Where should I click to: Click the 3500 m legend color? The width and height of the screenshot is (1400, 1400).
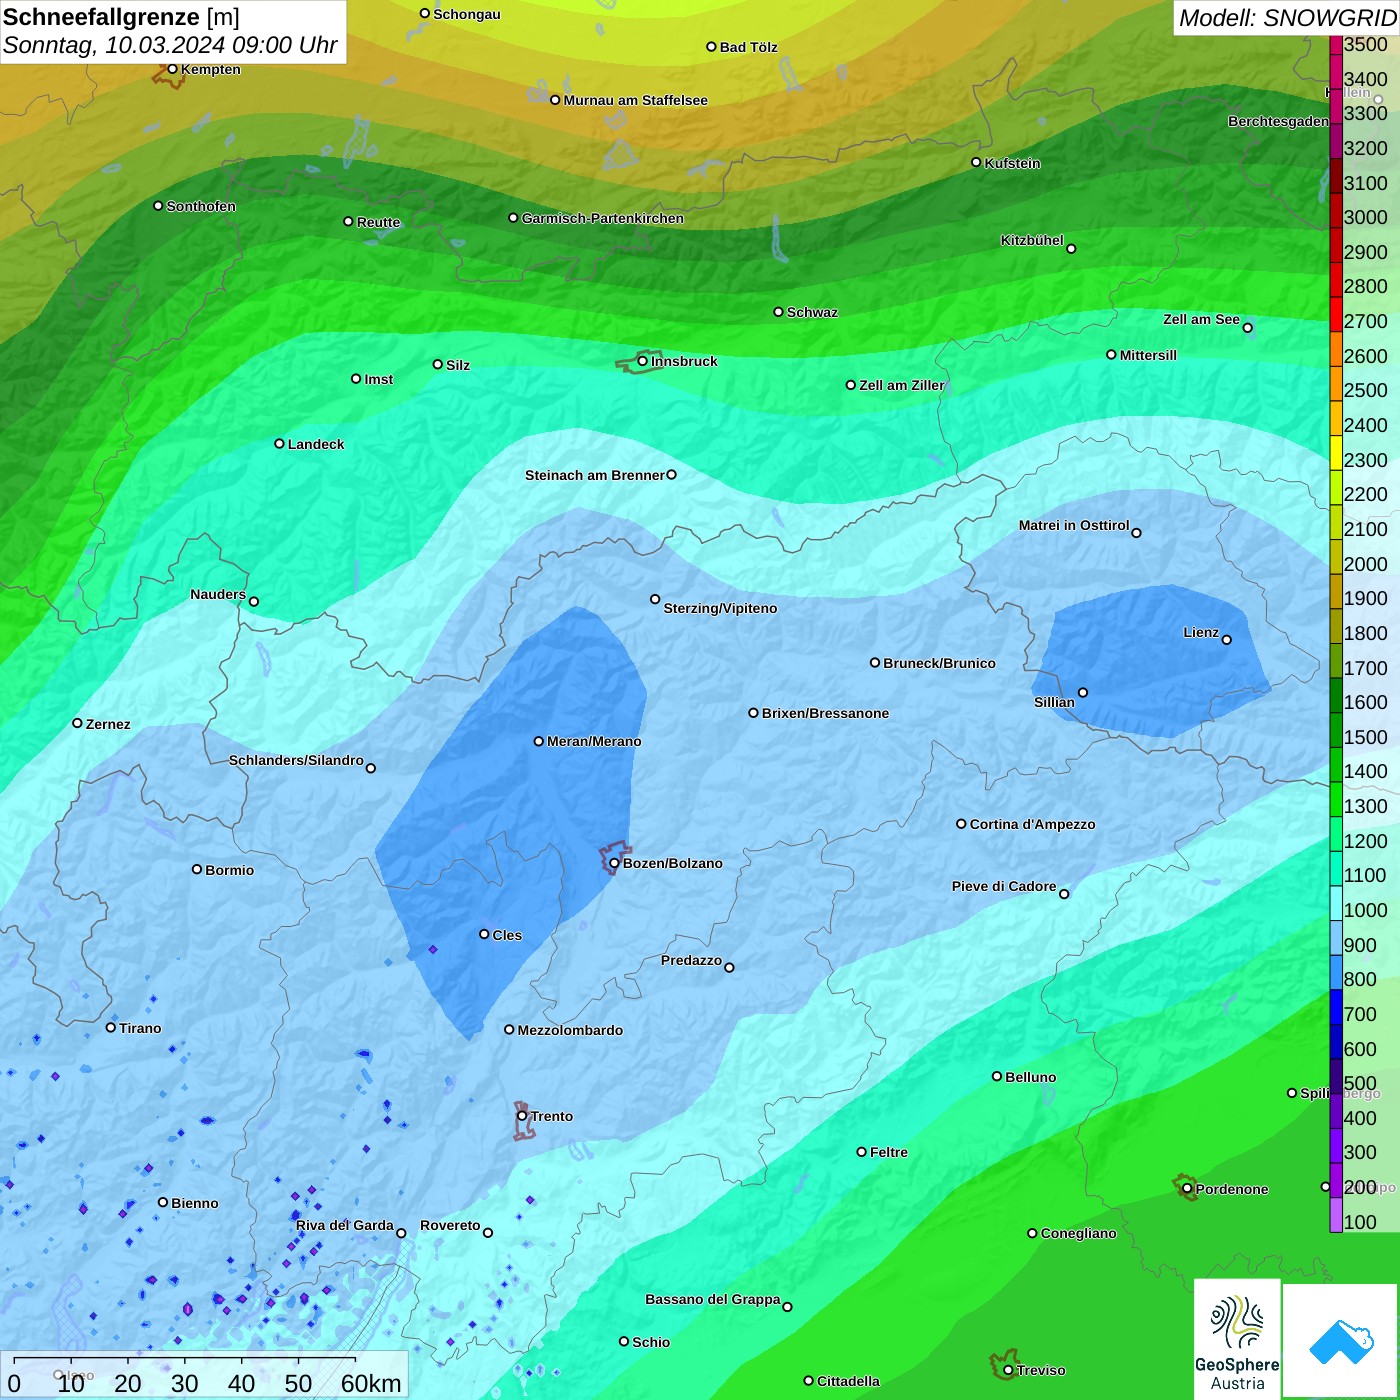click(1336, 44)
